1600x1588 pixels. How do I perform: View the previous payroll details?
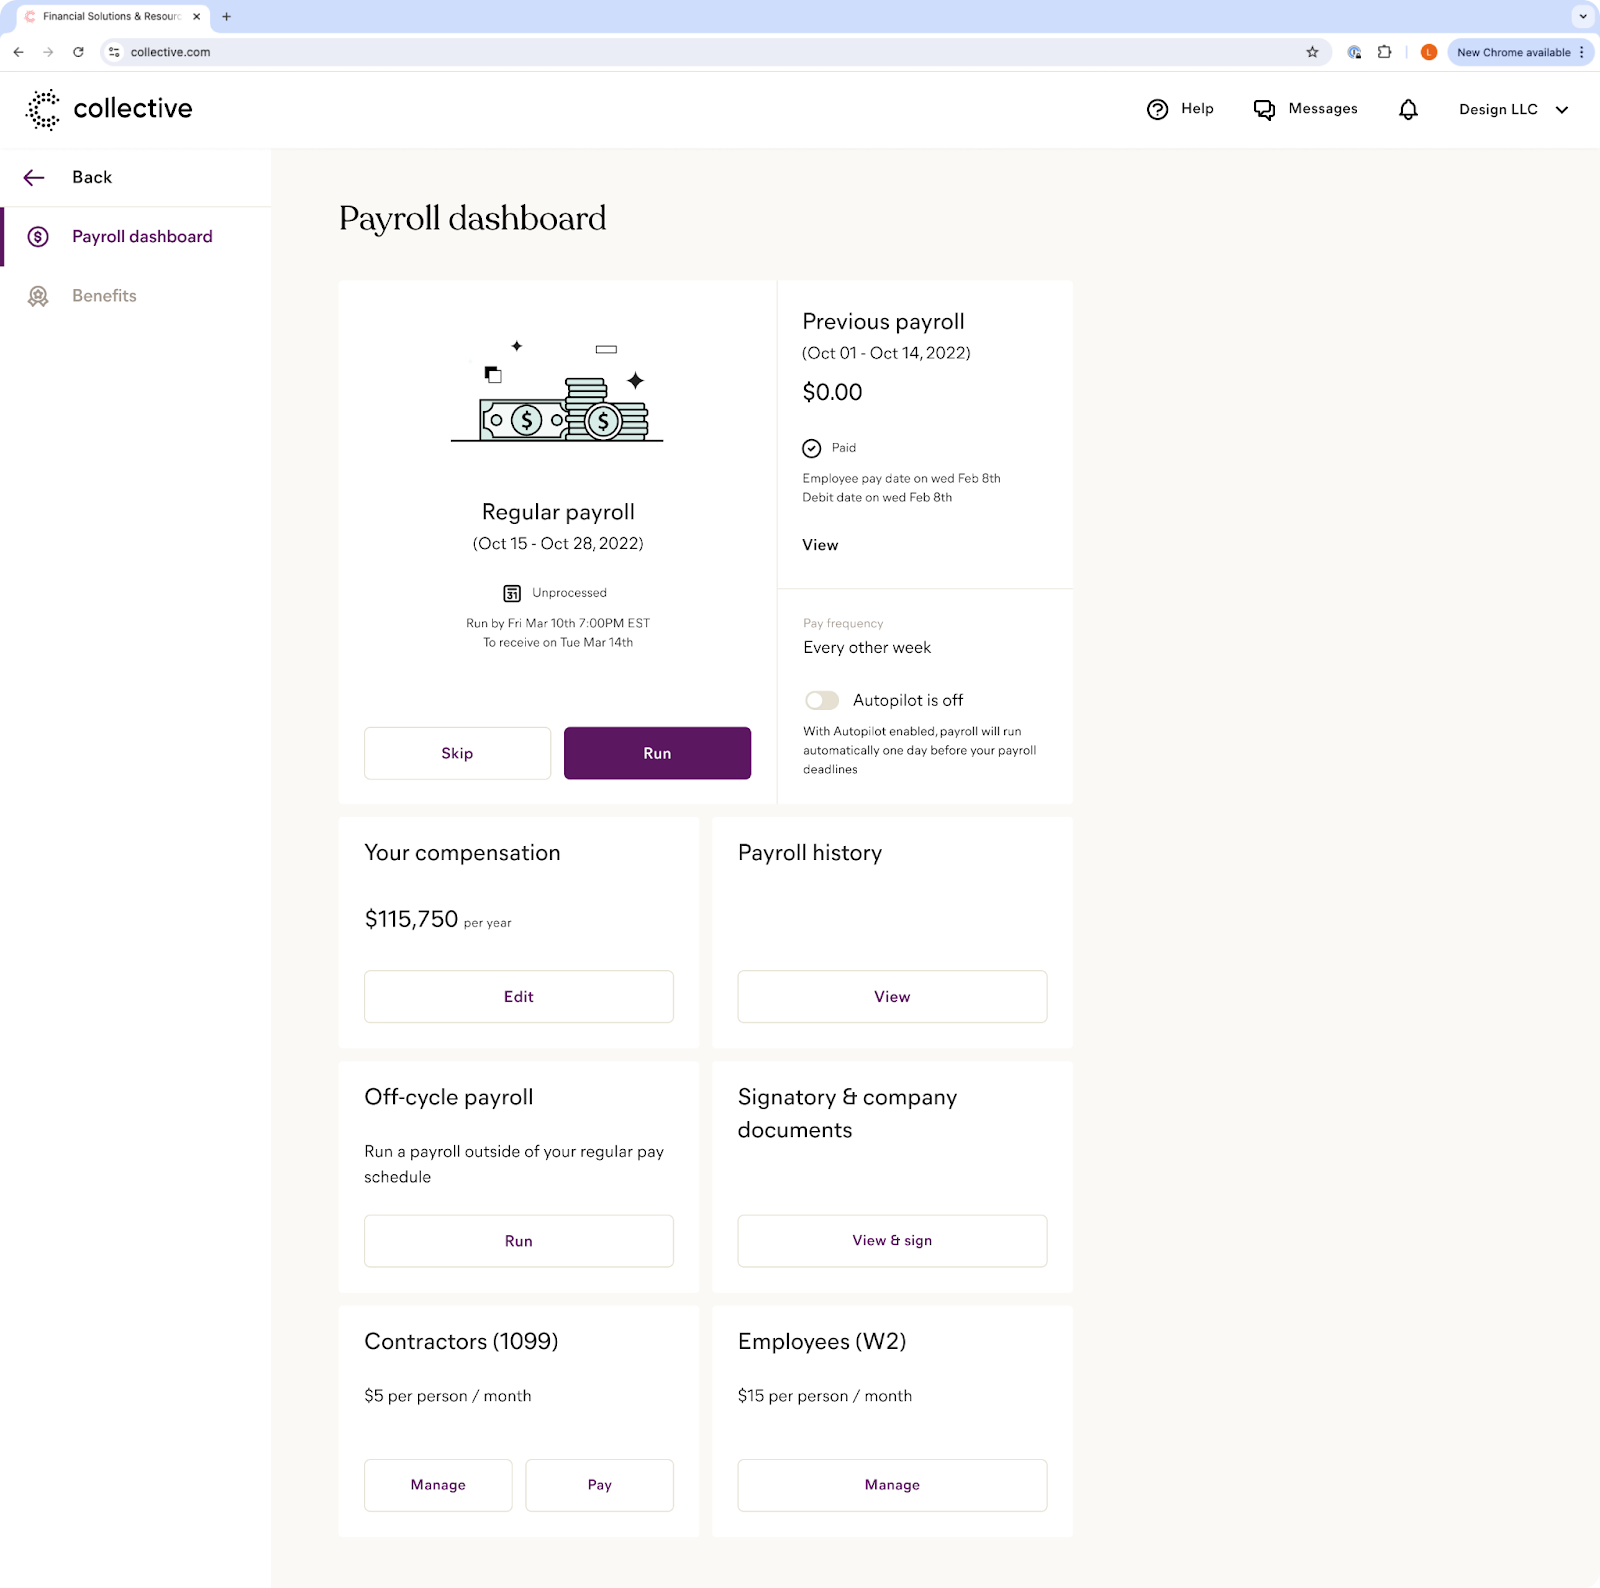pos(820,545)
